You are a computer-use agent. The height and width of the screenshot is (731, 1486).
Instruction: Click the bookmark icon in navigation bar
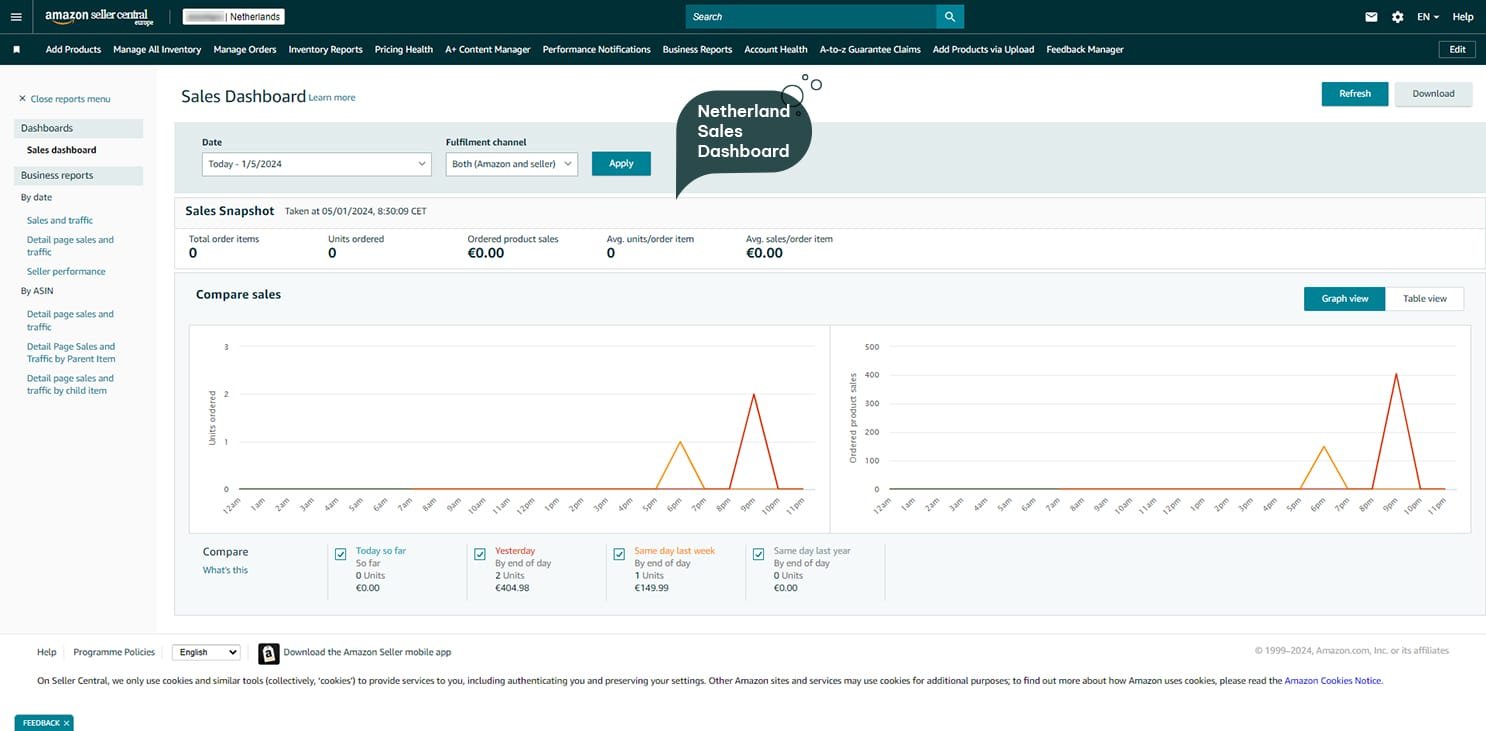(x=17, y=49)
